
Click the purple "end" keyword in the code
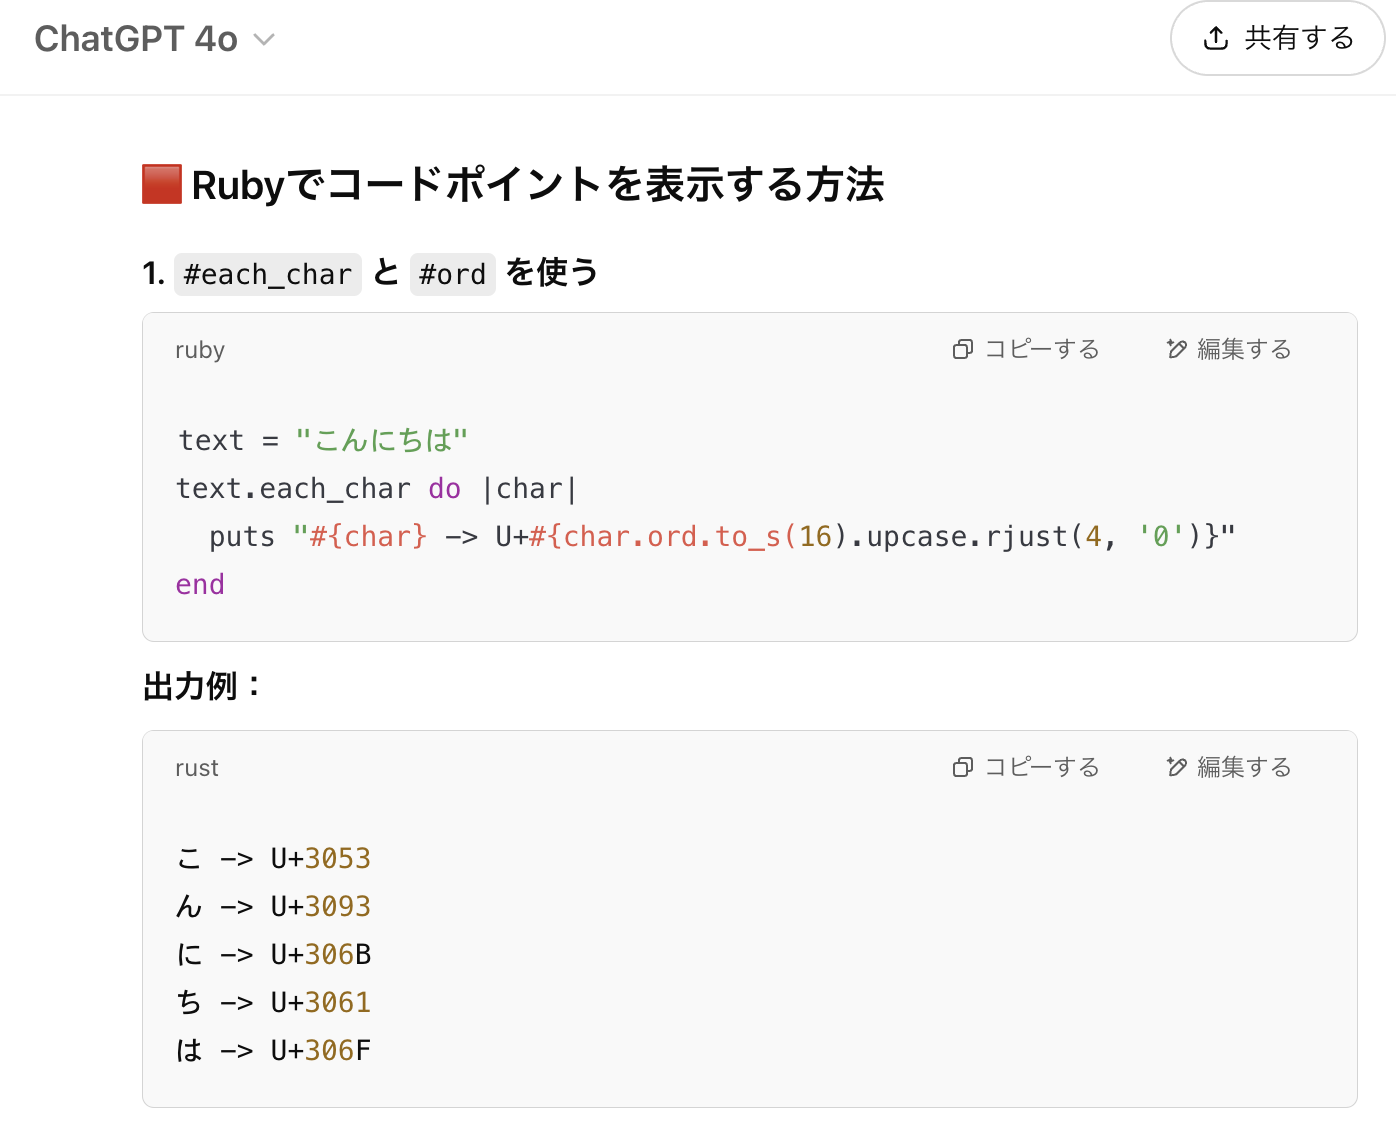(x=200, y=584)
